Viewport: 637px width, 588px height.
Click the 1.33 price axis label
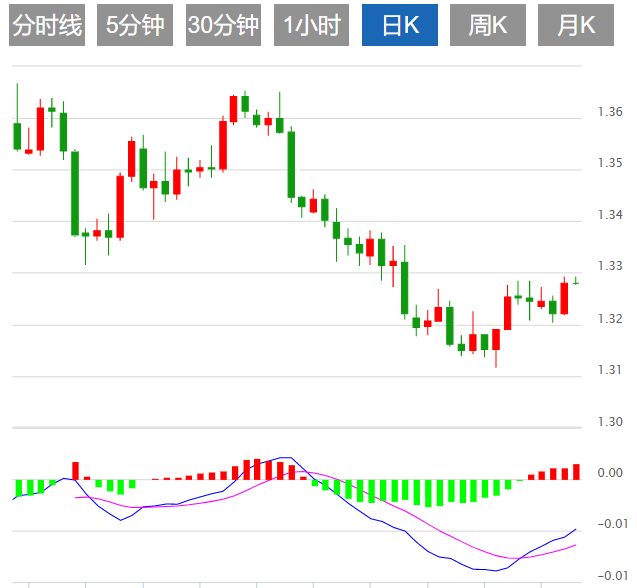pyautogui.click(x=610, y=266)
